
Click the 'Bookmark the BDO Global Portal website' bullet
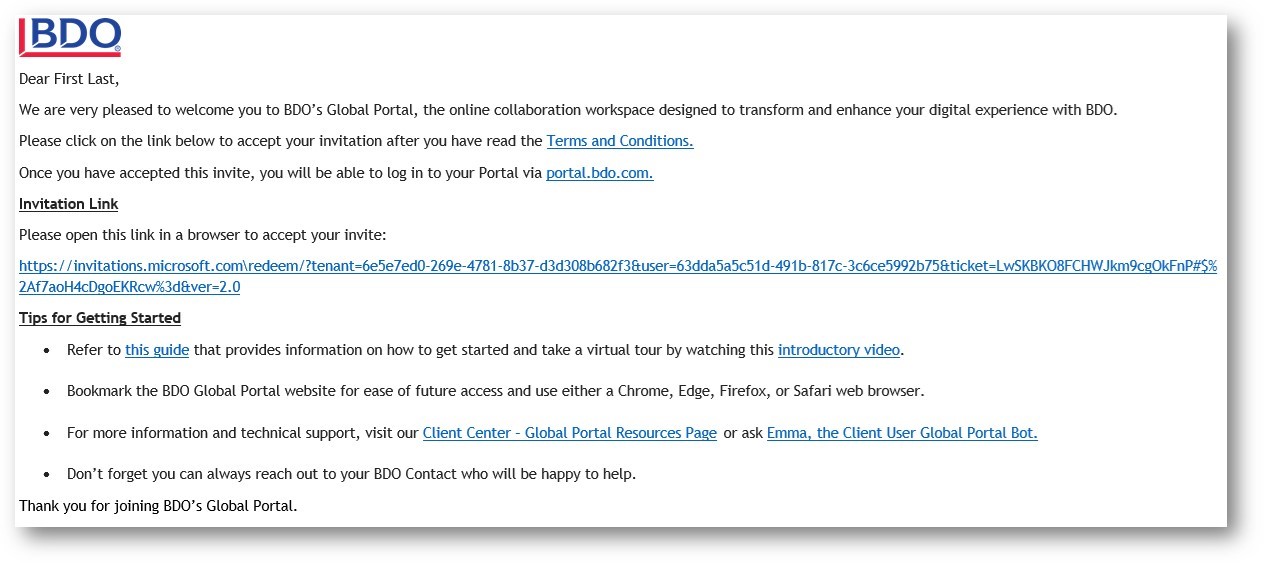[496, 391]
